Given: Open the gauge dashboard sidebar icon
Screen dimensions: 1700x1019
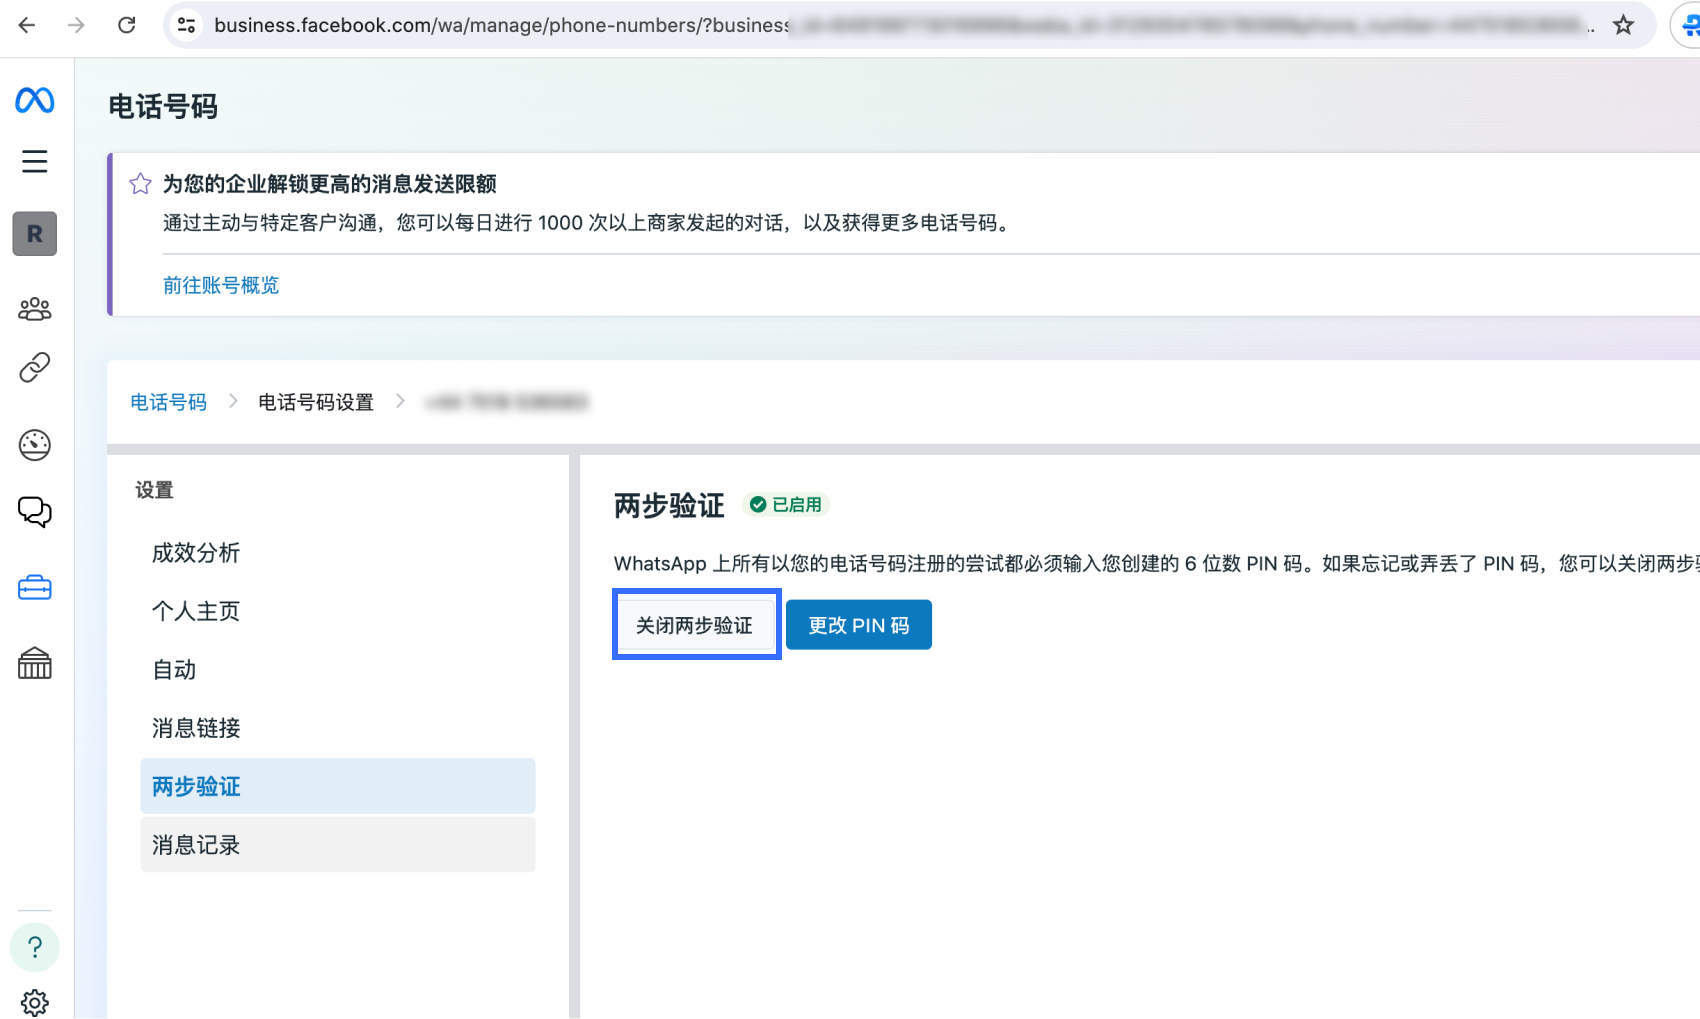Looking at the screenshot, I should point(35,445).
